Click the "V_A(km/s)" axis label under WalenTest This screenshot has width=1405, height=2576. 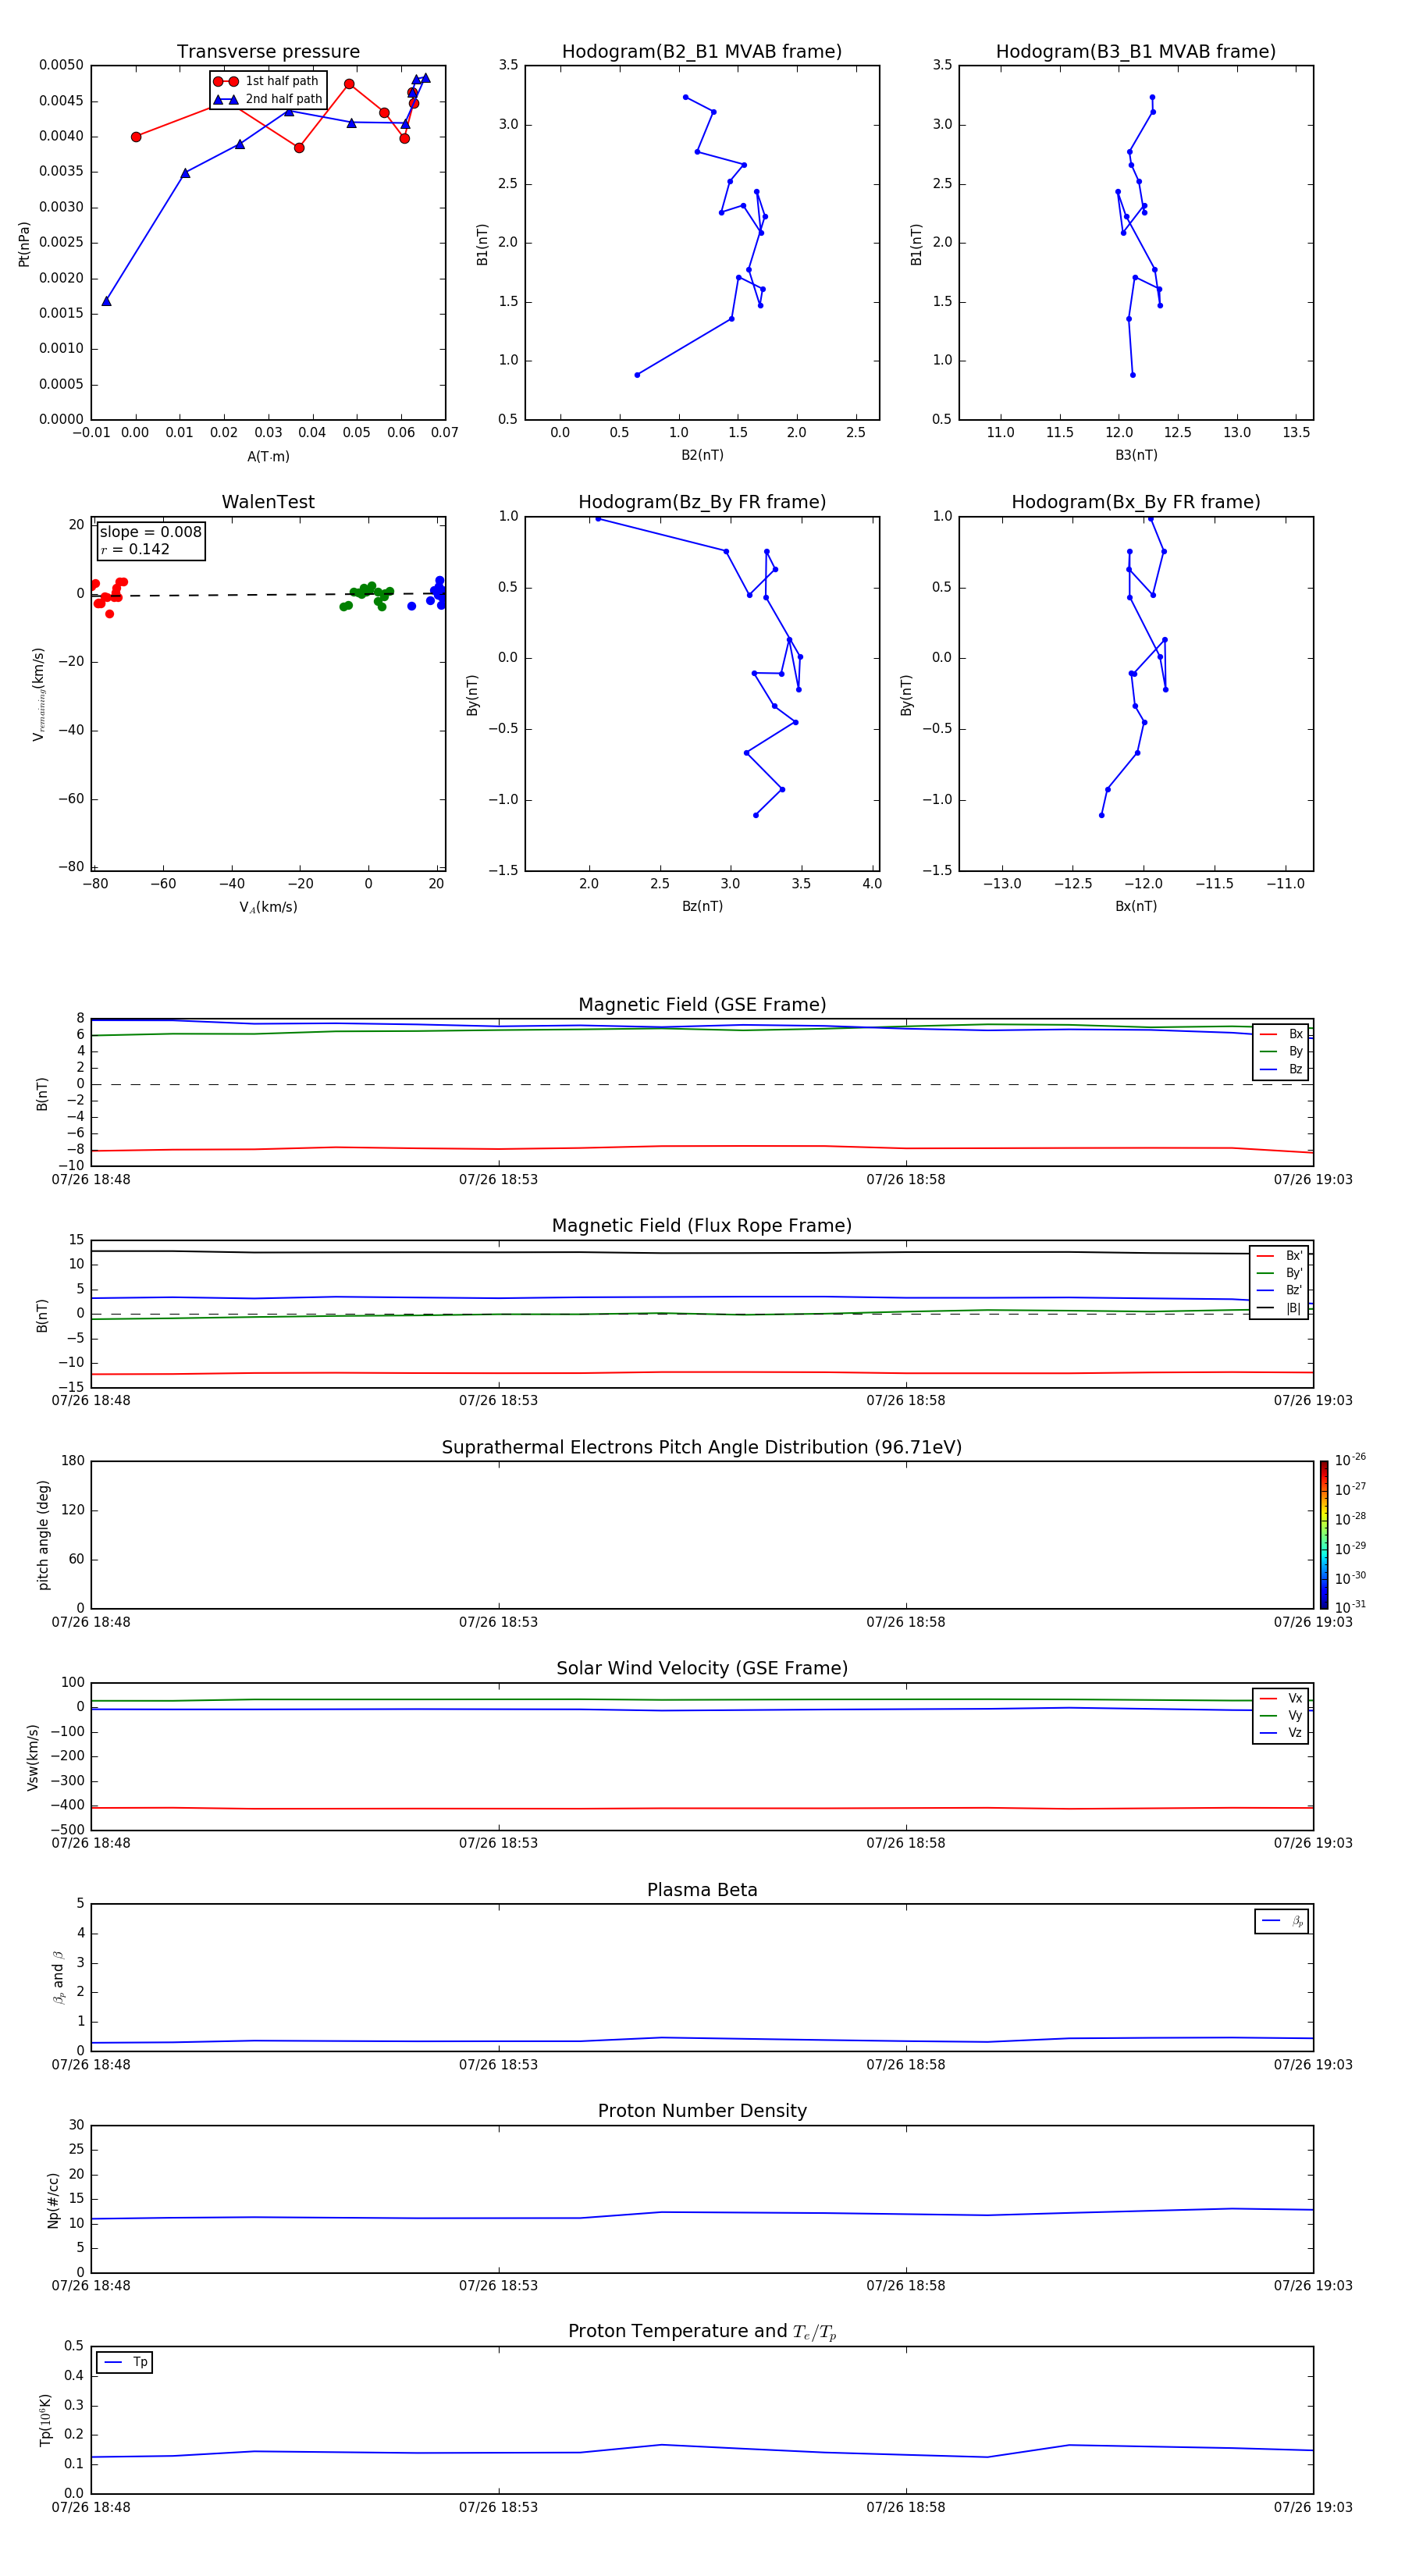(x=268, y=907)
